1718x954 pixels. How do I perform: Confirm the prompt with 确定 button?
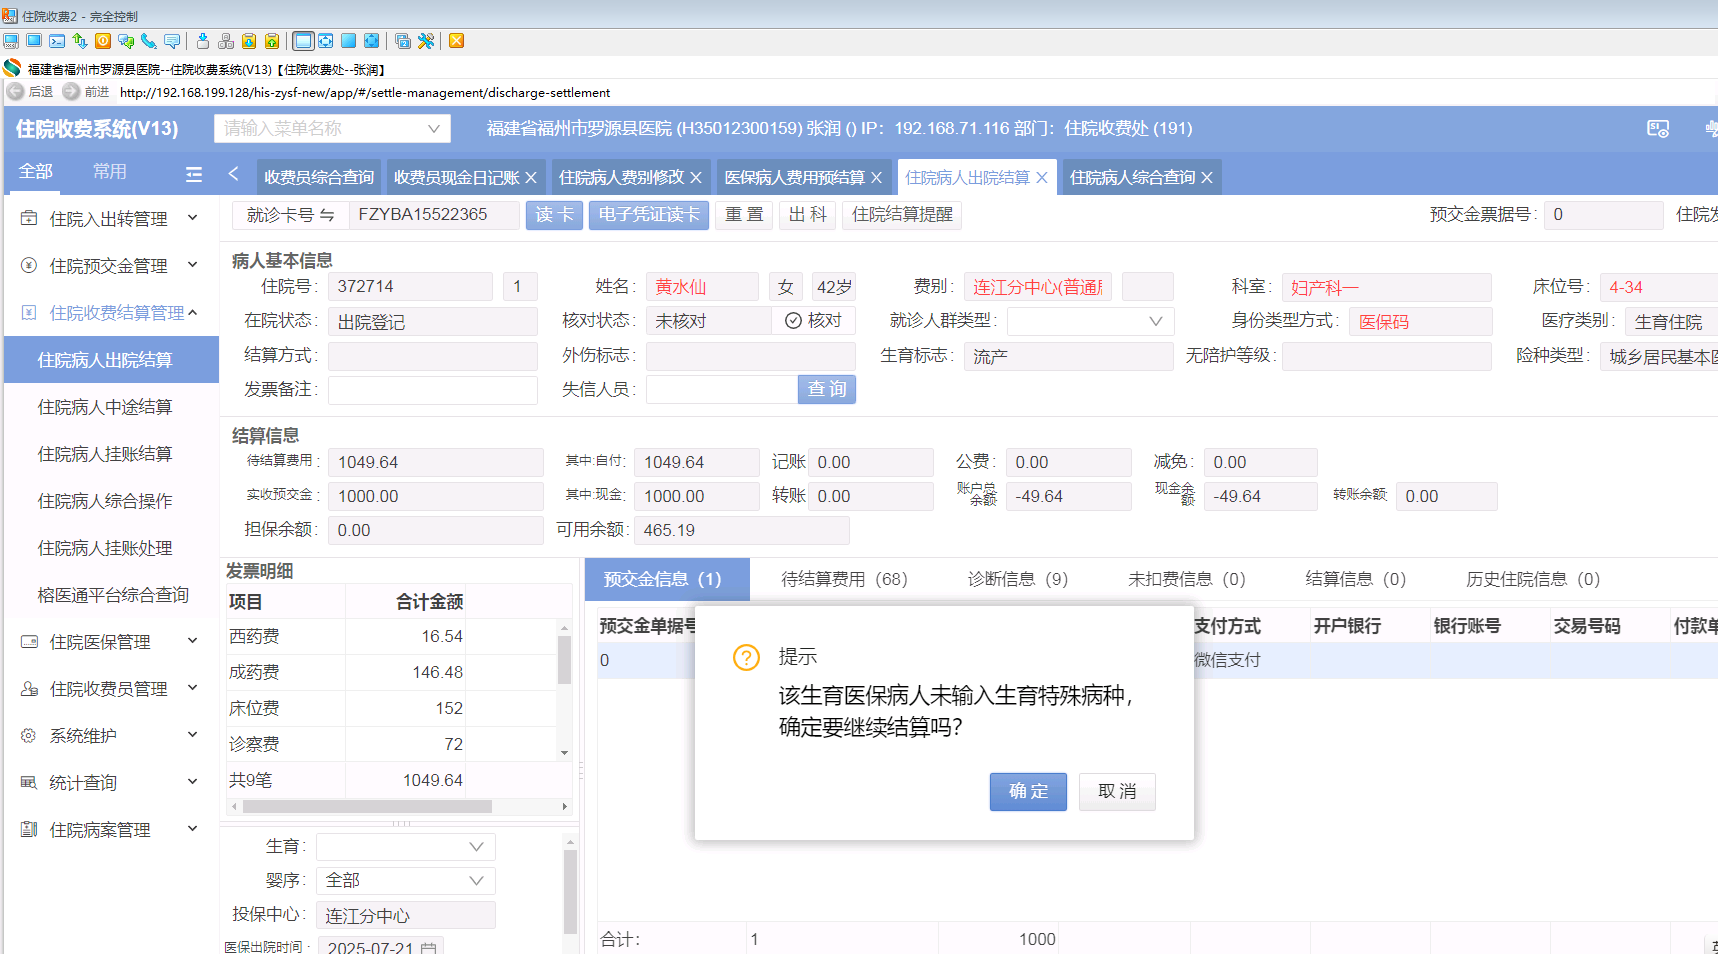click(1028, 792)
